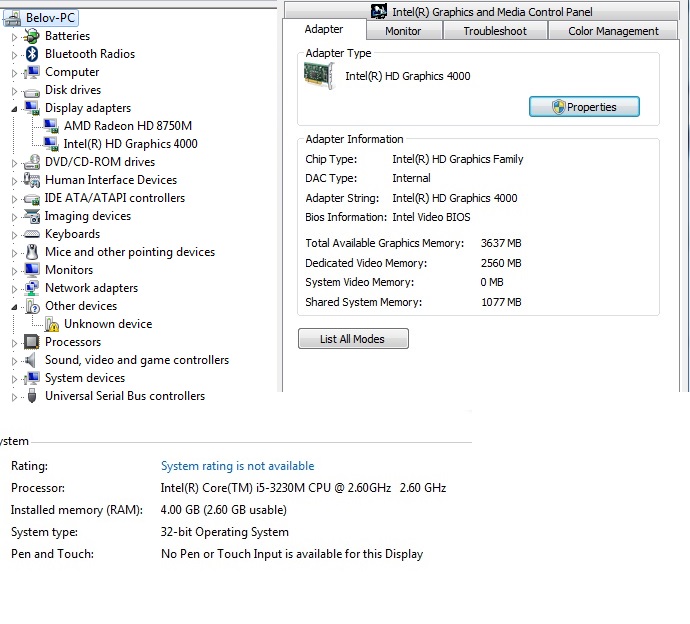
Task: Expand the Keyboards node
Action: coord(14,235)
